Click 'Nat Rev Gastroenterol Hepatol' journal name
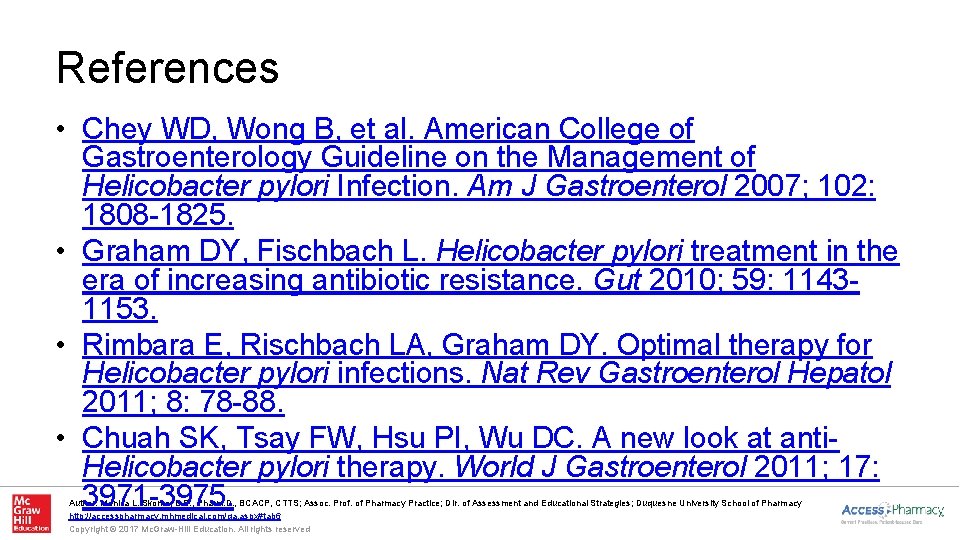 pyautogui.click(x=686, y=374)
